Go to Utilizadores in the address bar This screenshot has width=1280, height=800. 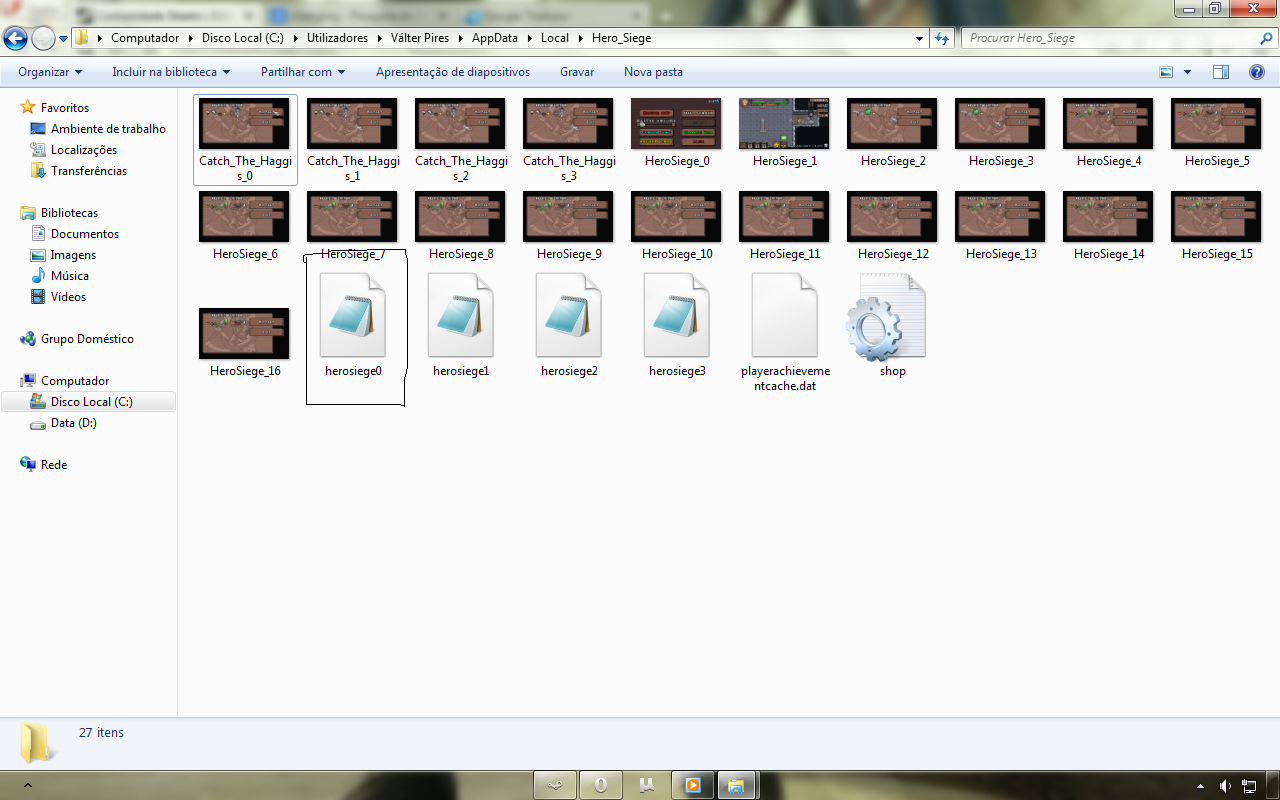[337, 38]
